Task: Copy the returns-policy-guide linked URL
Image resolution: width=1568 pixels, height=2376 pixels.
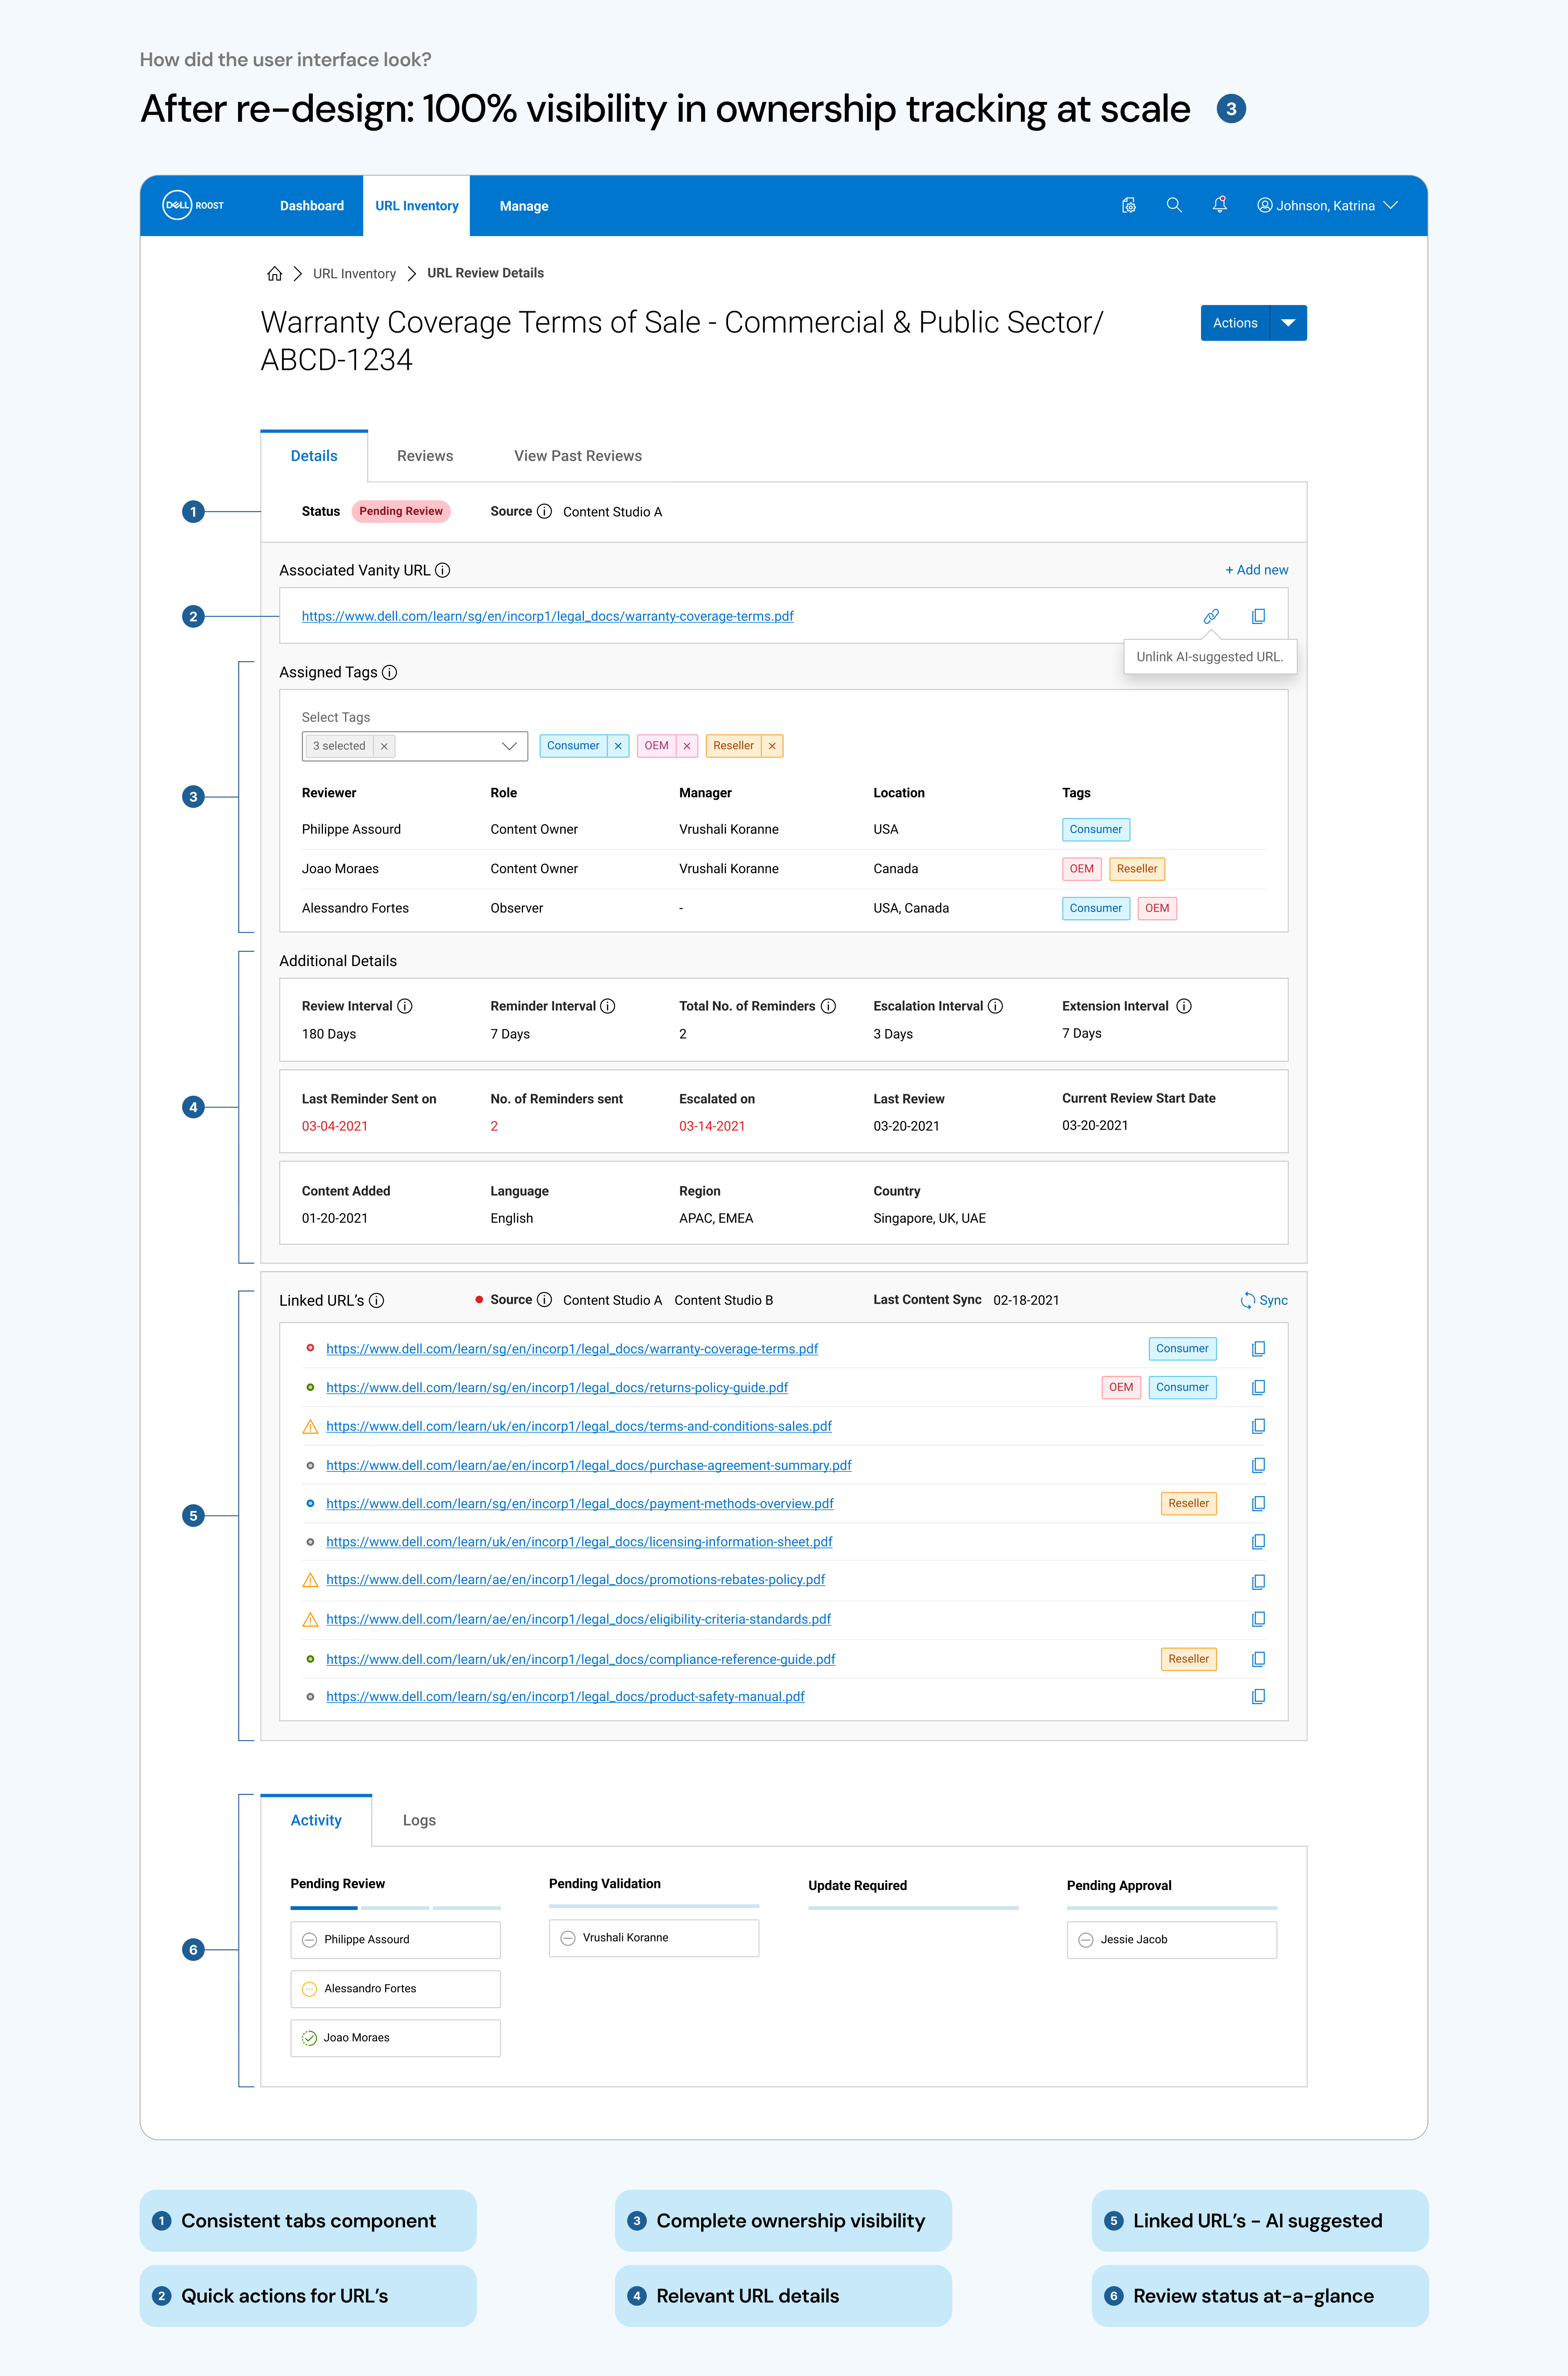Action: (1258, 1387)
